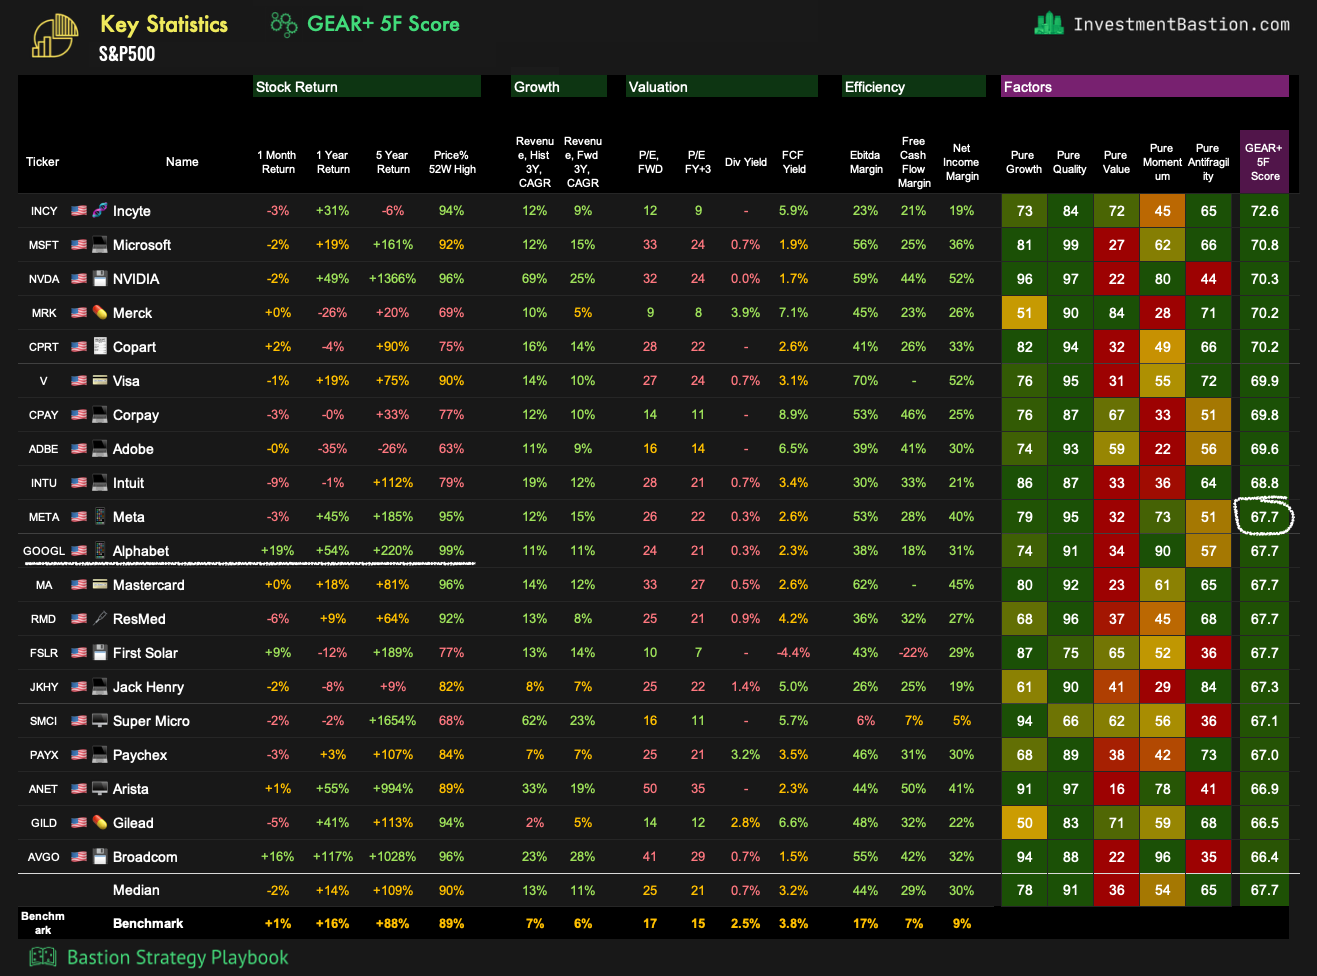Screen dimensions: 1317x976
Task: Click Merck's 3.9% dividend yield
Action: coord(745,313)
